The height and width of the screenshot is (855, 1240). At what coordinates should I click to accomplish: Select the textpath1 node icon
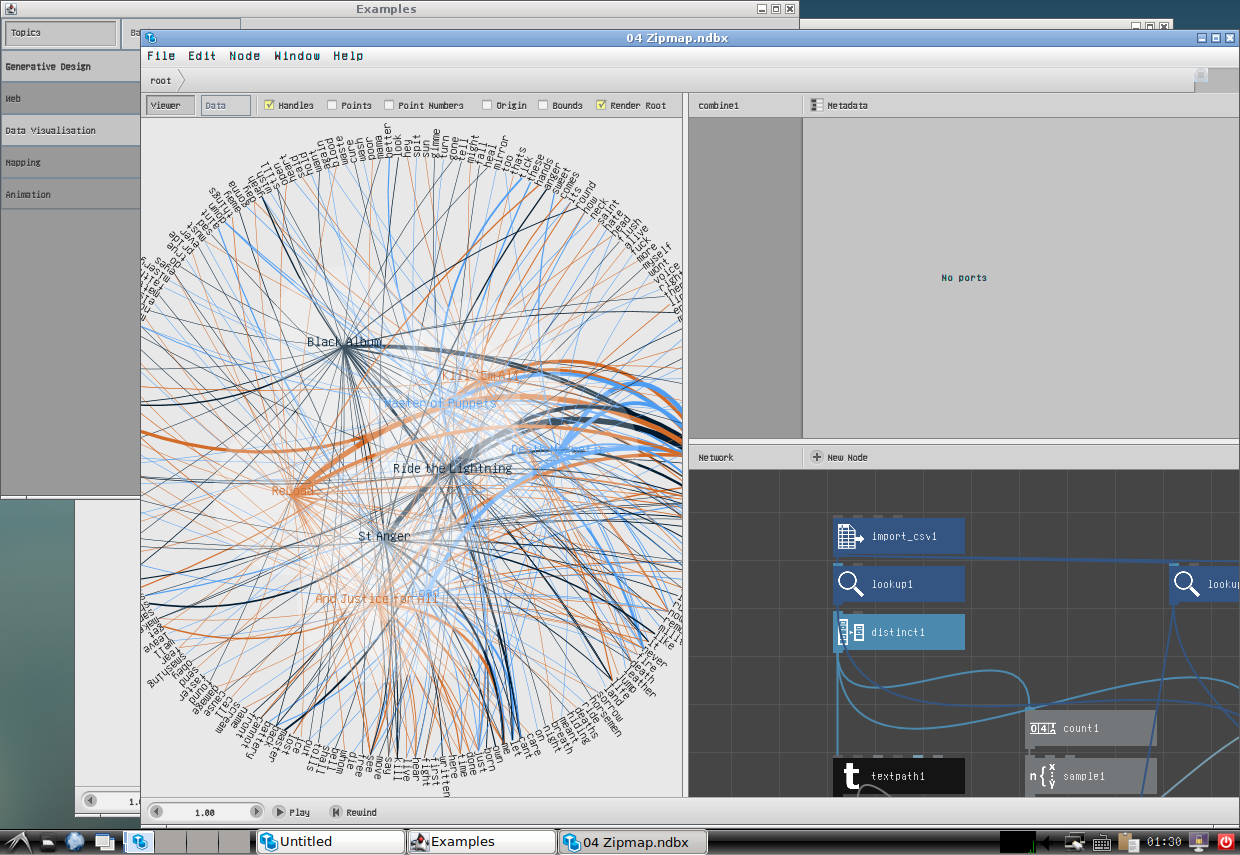pos(850,776)
